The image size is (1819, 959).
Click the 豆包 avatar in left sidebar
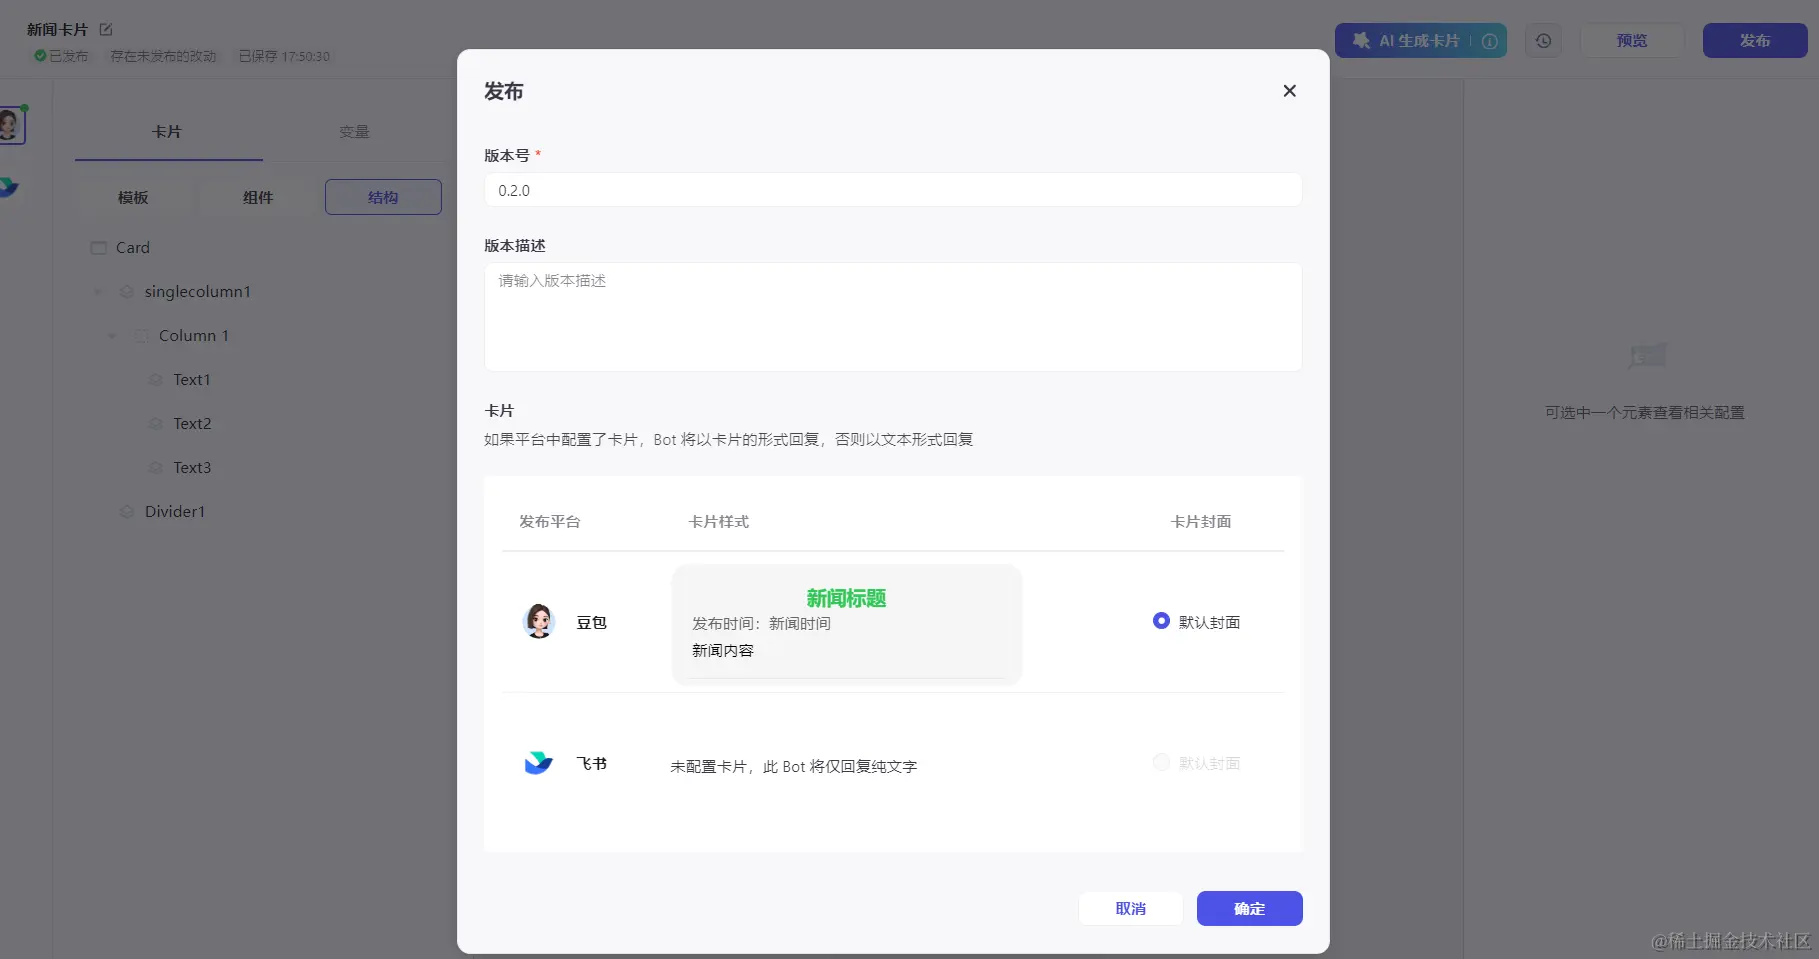[x=10, y=125]
